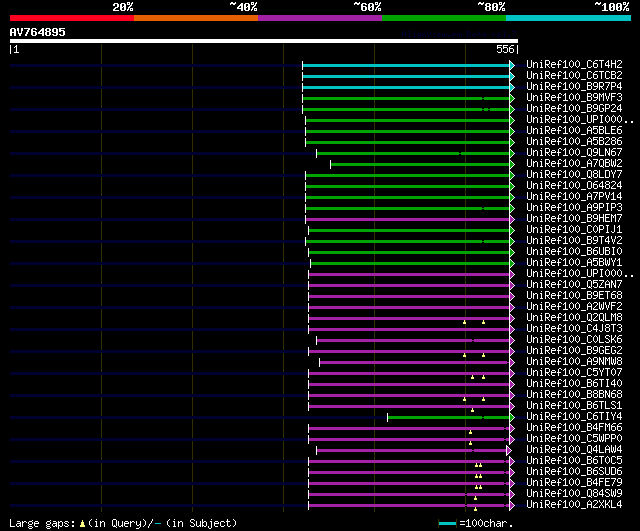The height and width of the screenshot is (531, 640).
Task: Click the 556 query end position label
Action: coord(505,50)
